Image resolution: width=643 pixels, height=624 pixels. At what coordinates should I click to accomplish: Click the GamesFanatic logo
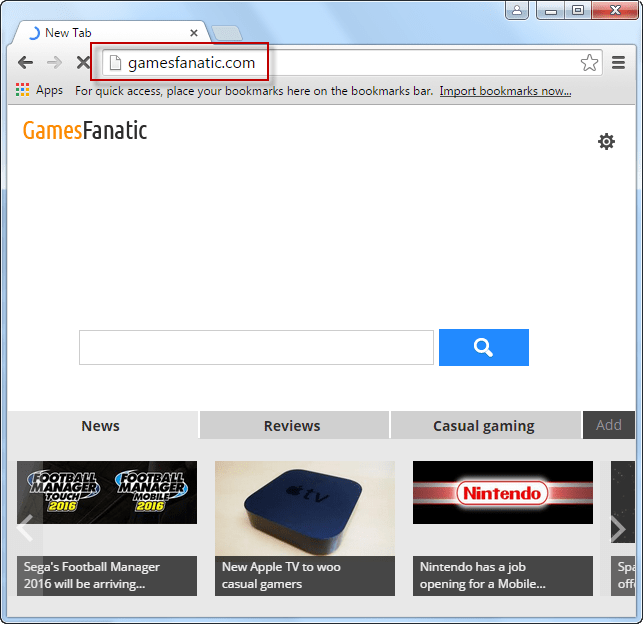coord(85,130)
